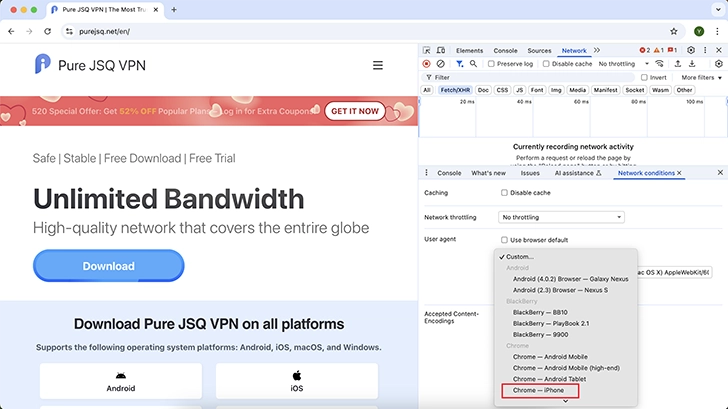Click the browser back arrow
The image size is (728, 409).
pyautogui.click(x=11, y=32)
